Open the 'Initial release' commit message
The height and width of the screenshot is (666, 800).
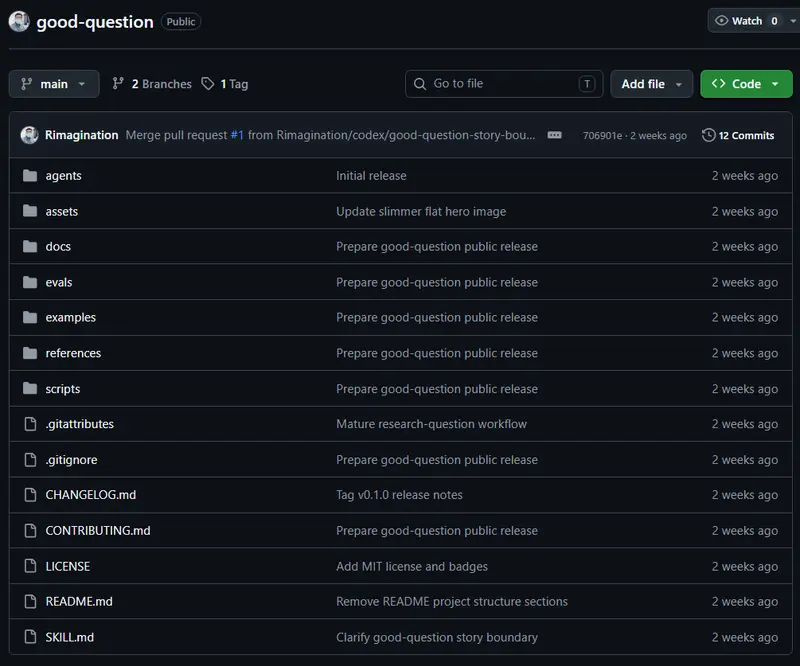tap(371, 176)
